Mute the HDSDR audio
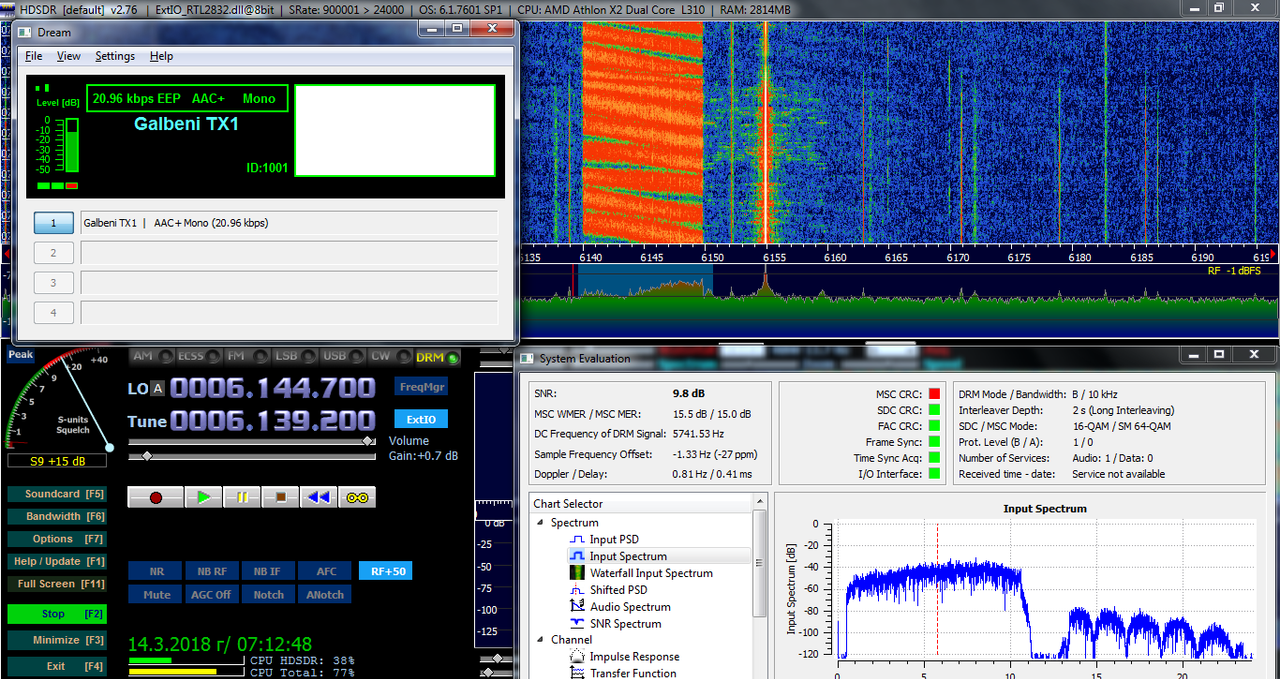Image resolution: width=1280 pixels, height=679 pixels. pyautogui.click(x=156, y=594)
